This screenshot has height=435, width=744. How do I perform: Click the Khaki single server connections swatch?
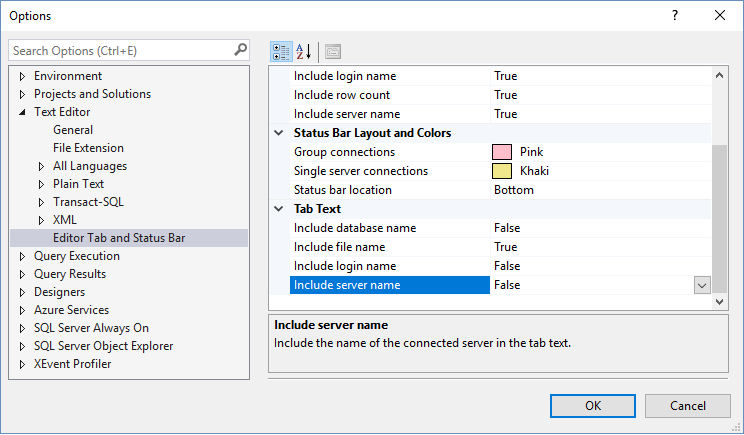point(503,171)
